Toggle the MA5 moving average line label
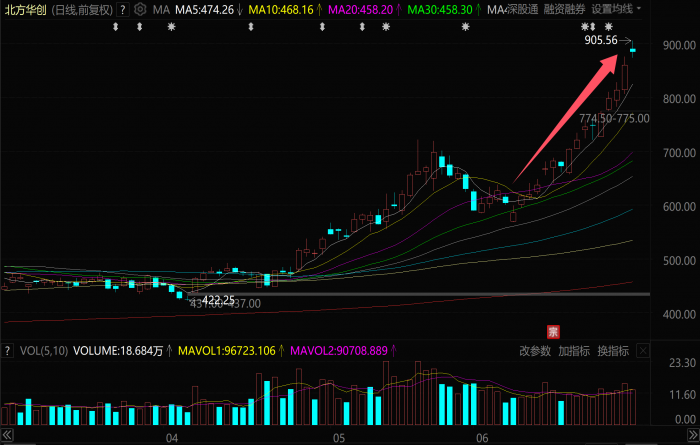The width and height of the screenshot is (700, 445). pyautogui.click(x=204, y=9)
